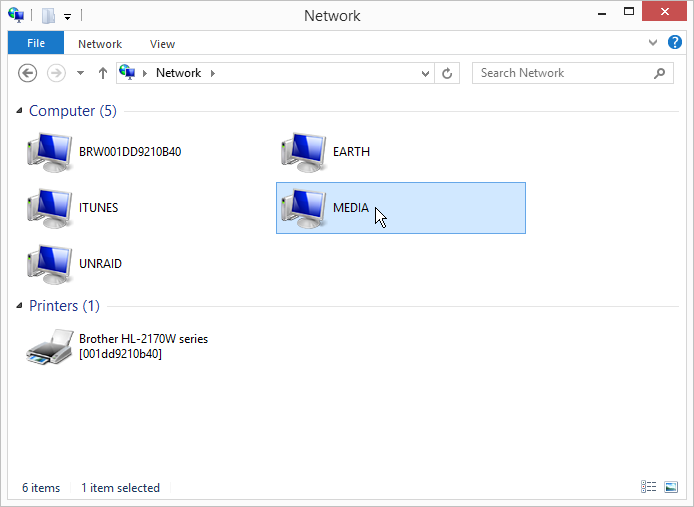The image size is (694, 507).
Task: Open Help with the question mark icon
Action: pos(675,43)
